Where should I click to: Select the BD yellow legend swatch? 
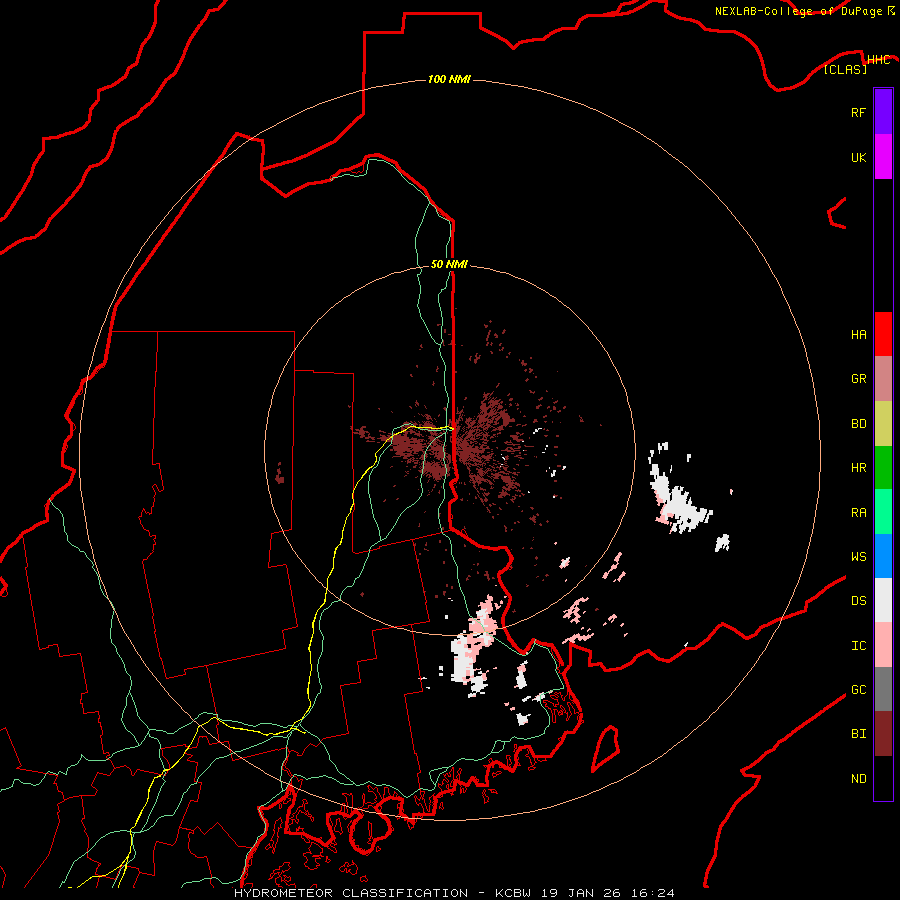click(x=883, y=424)
